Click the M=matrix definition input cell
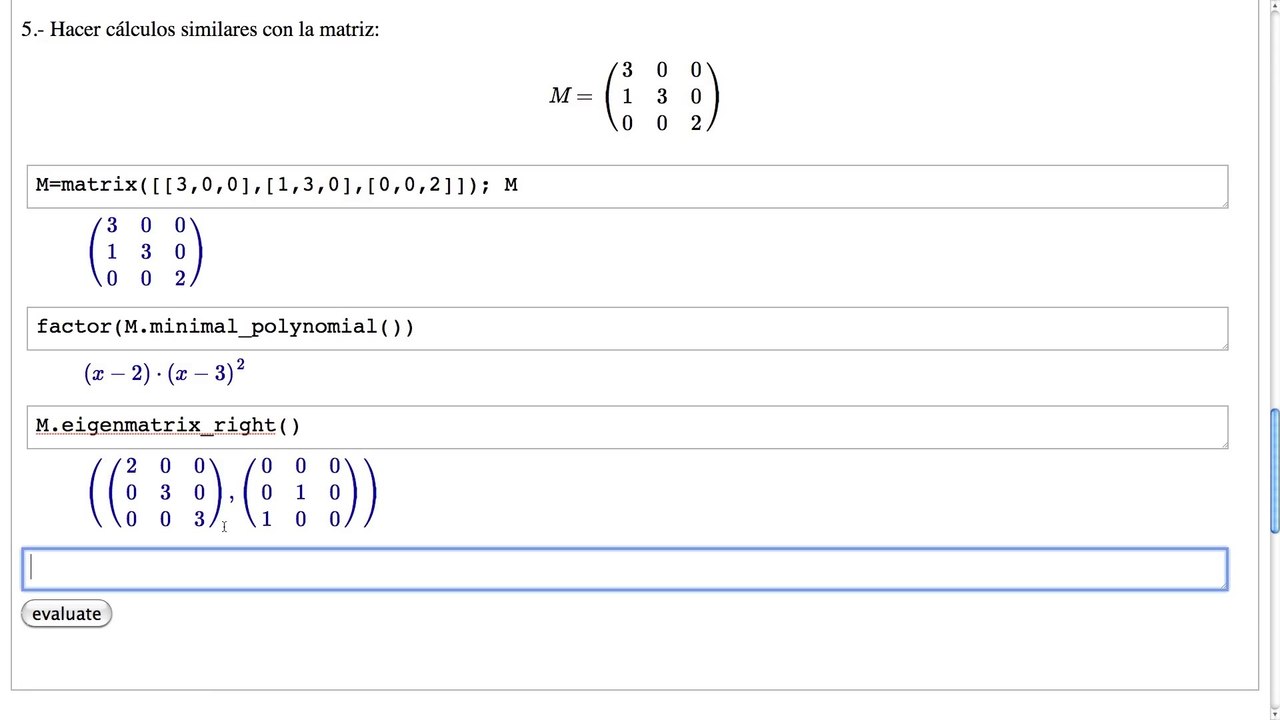1280x720 pixels. [x=627, y=187]
